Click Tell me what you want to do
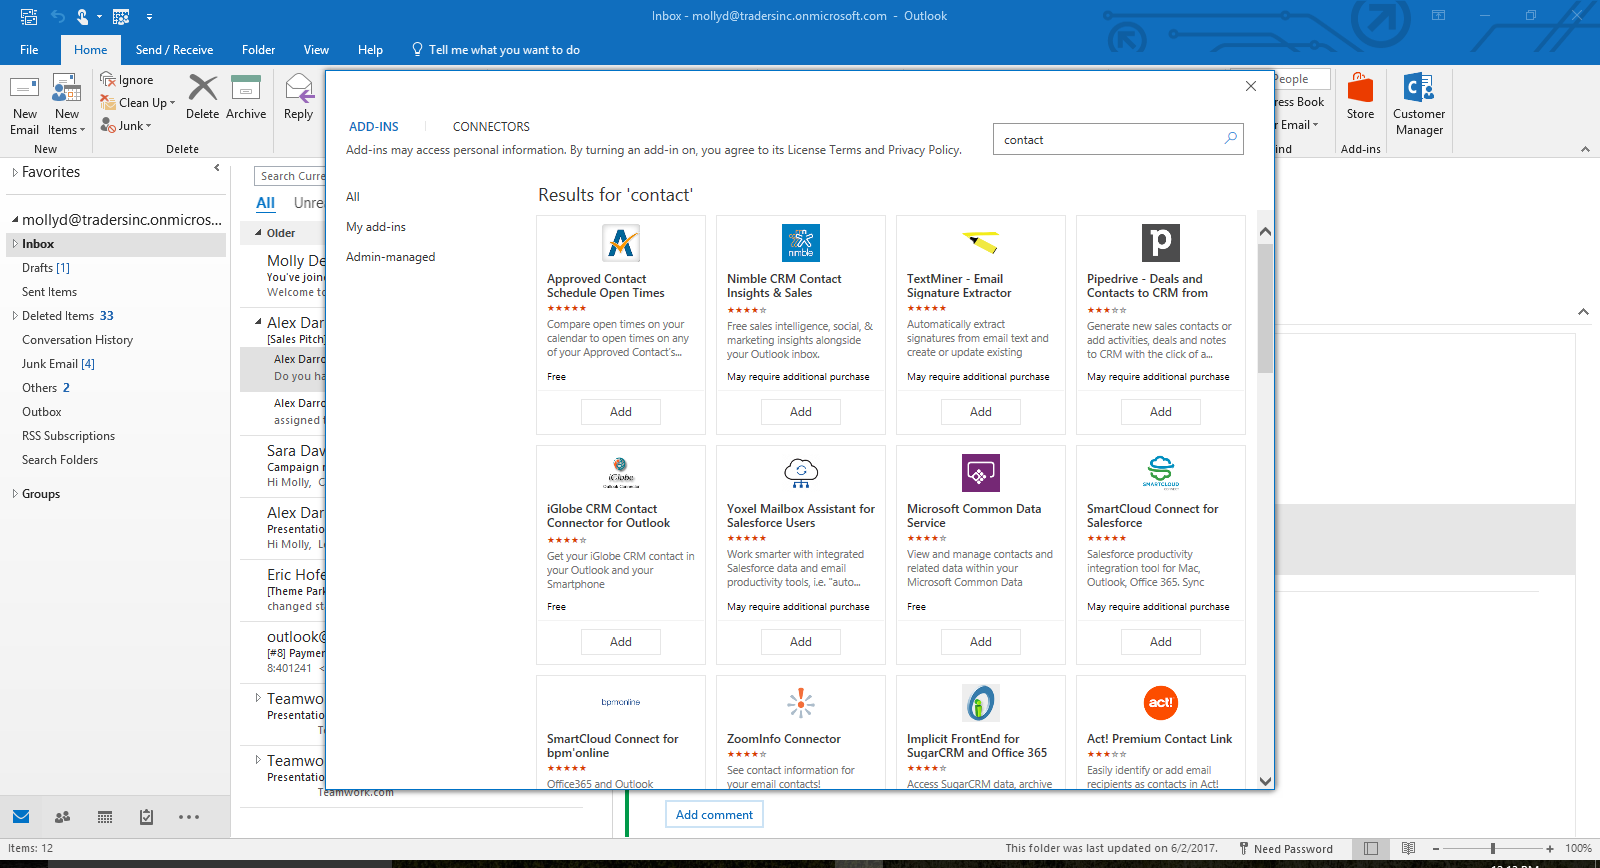1600x868 pixels. click(496, 50)
